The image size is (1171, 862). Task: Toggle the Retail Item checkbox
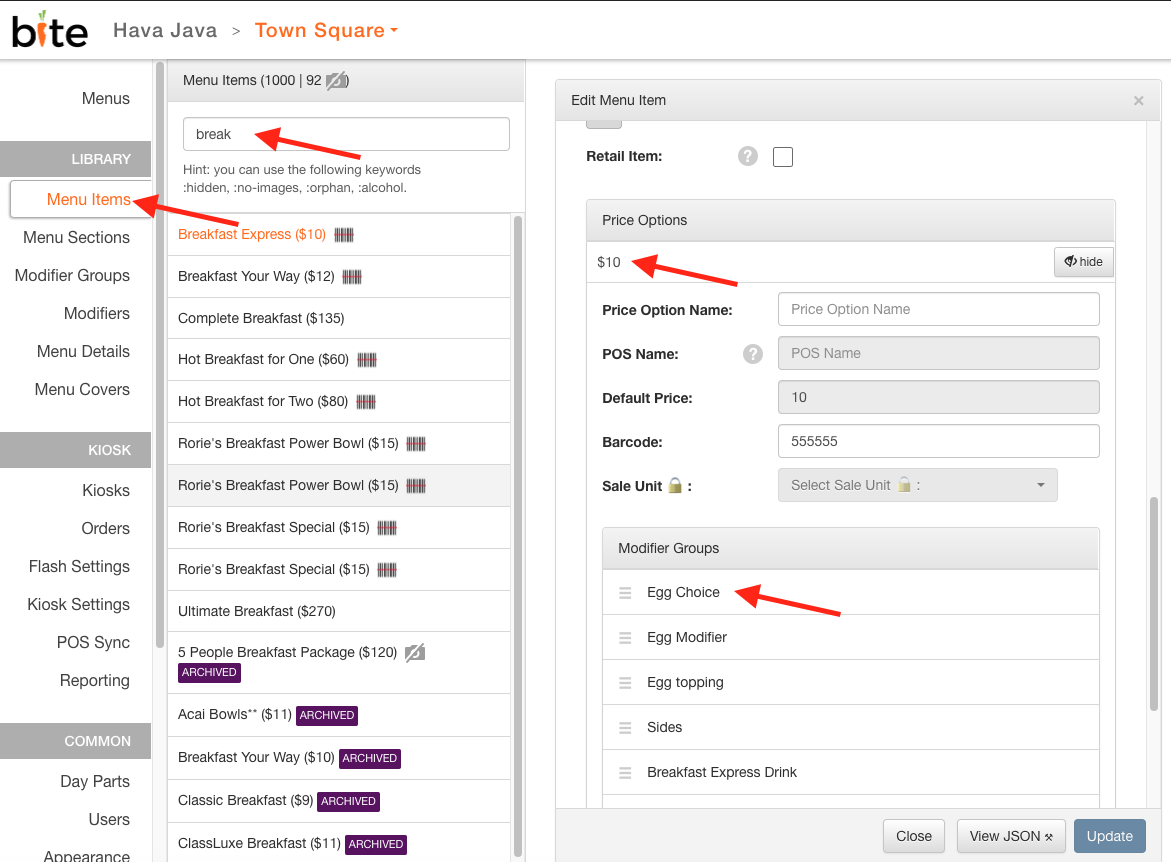pos(783,157)
